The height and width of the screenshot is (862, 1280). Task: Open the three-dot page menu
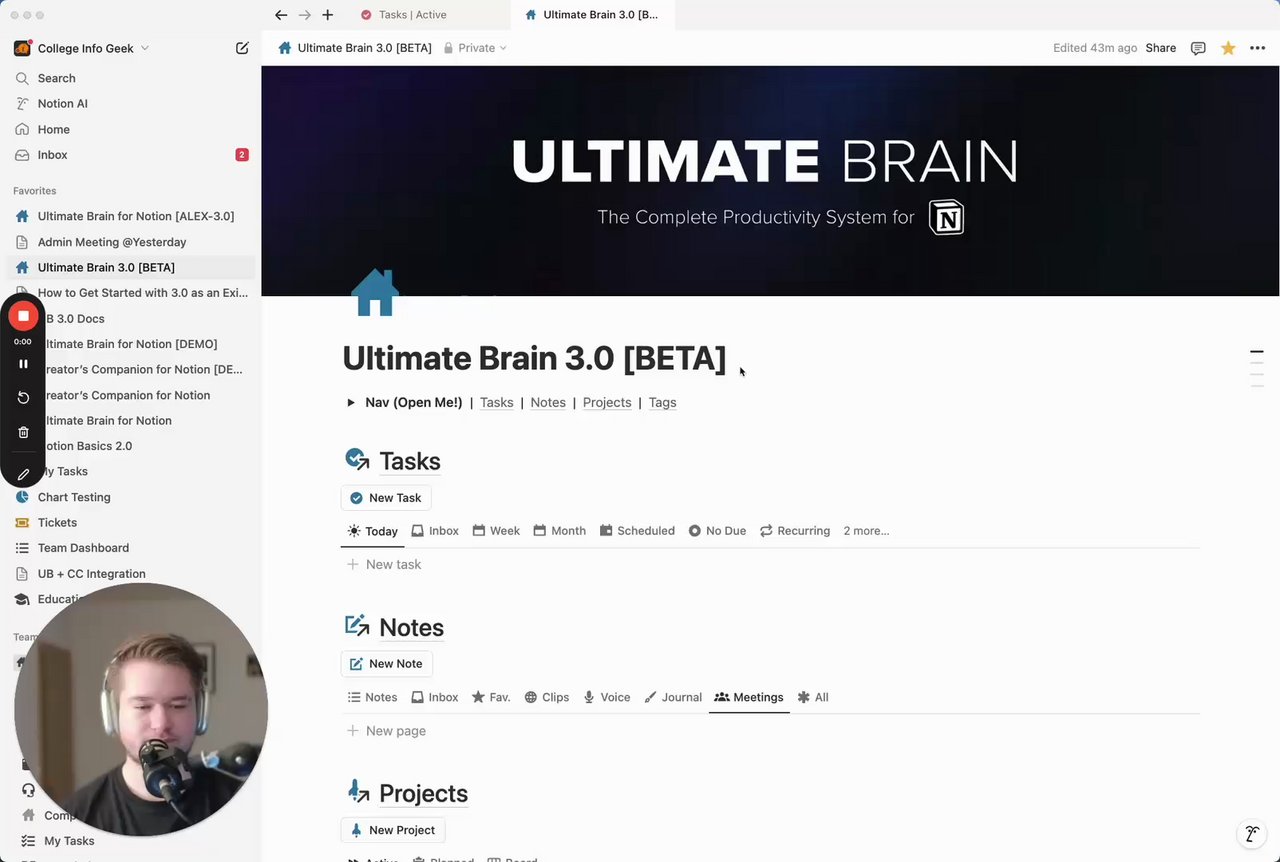(x=1257, y=48)
